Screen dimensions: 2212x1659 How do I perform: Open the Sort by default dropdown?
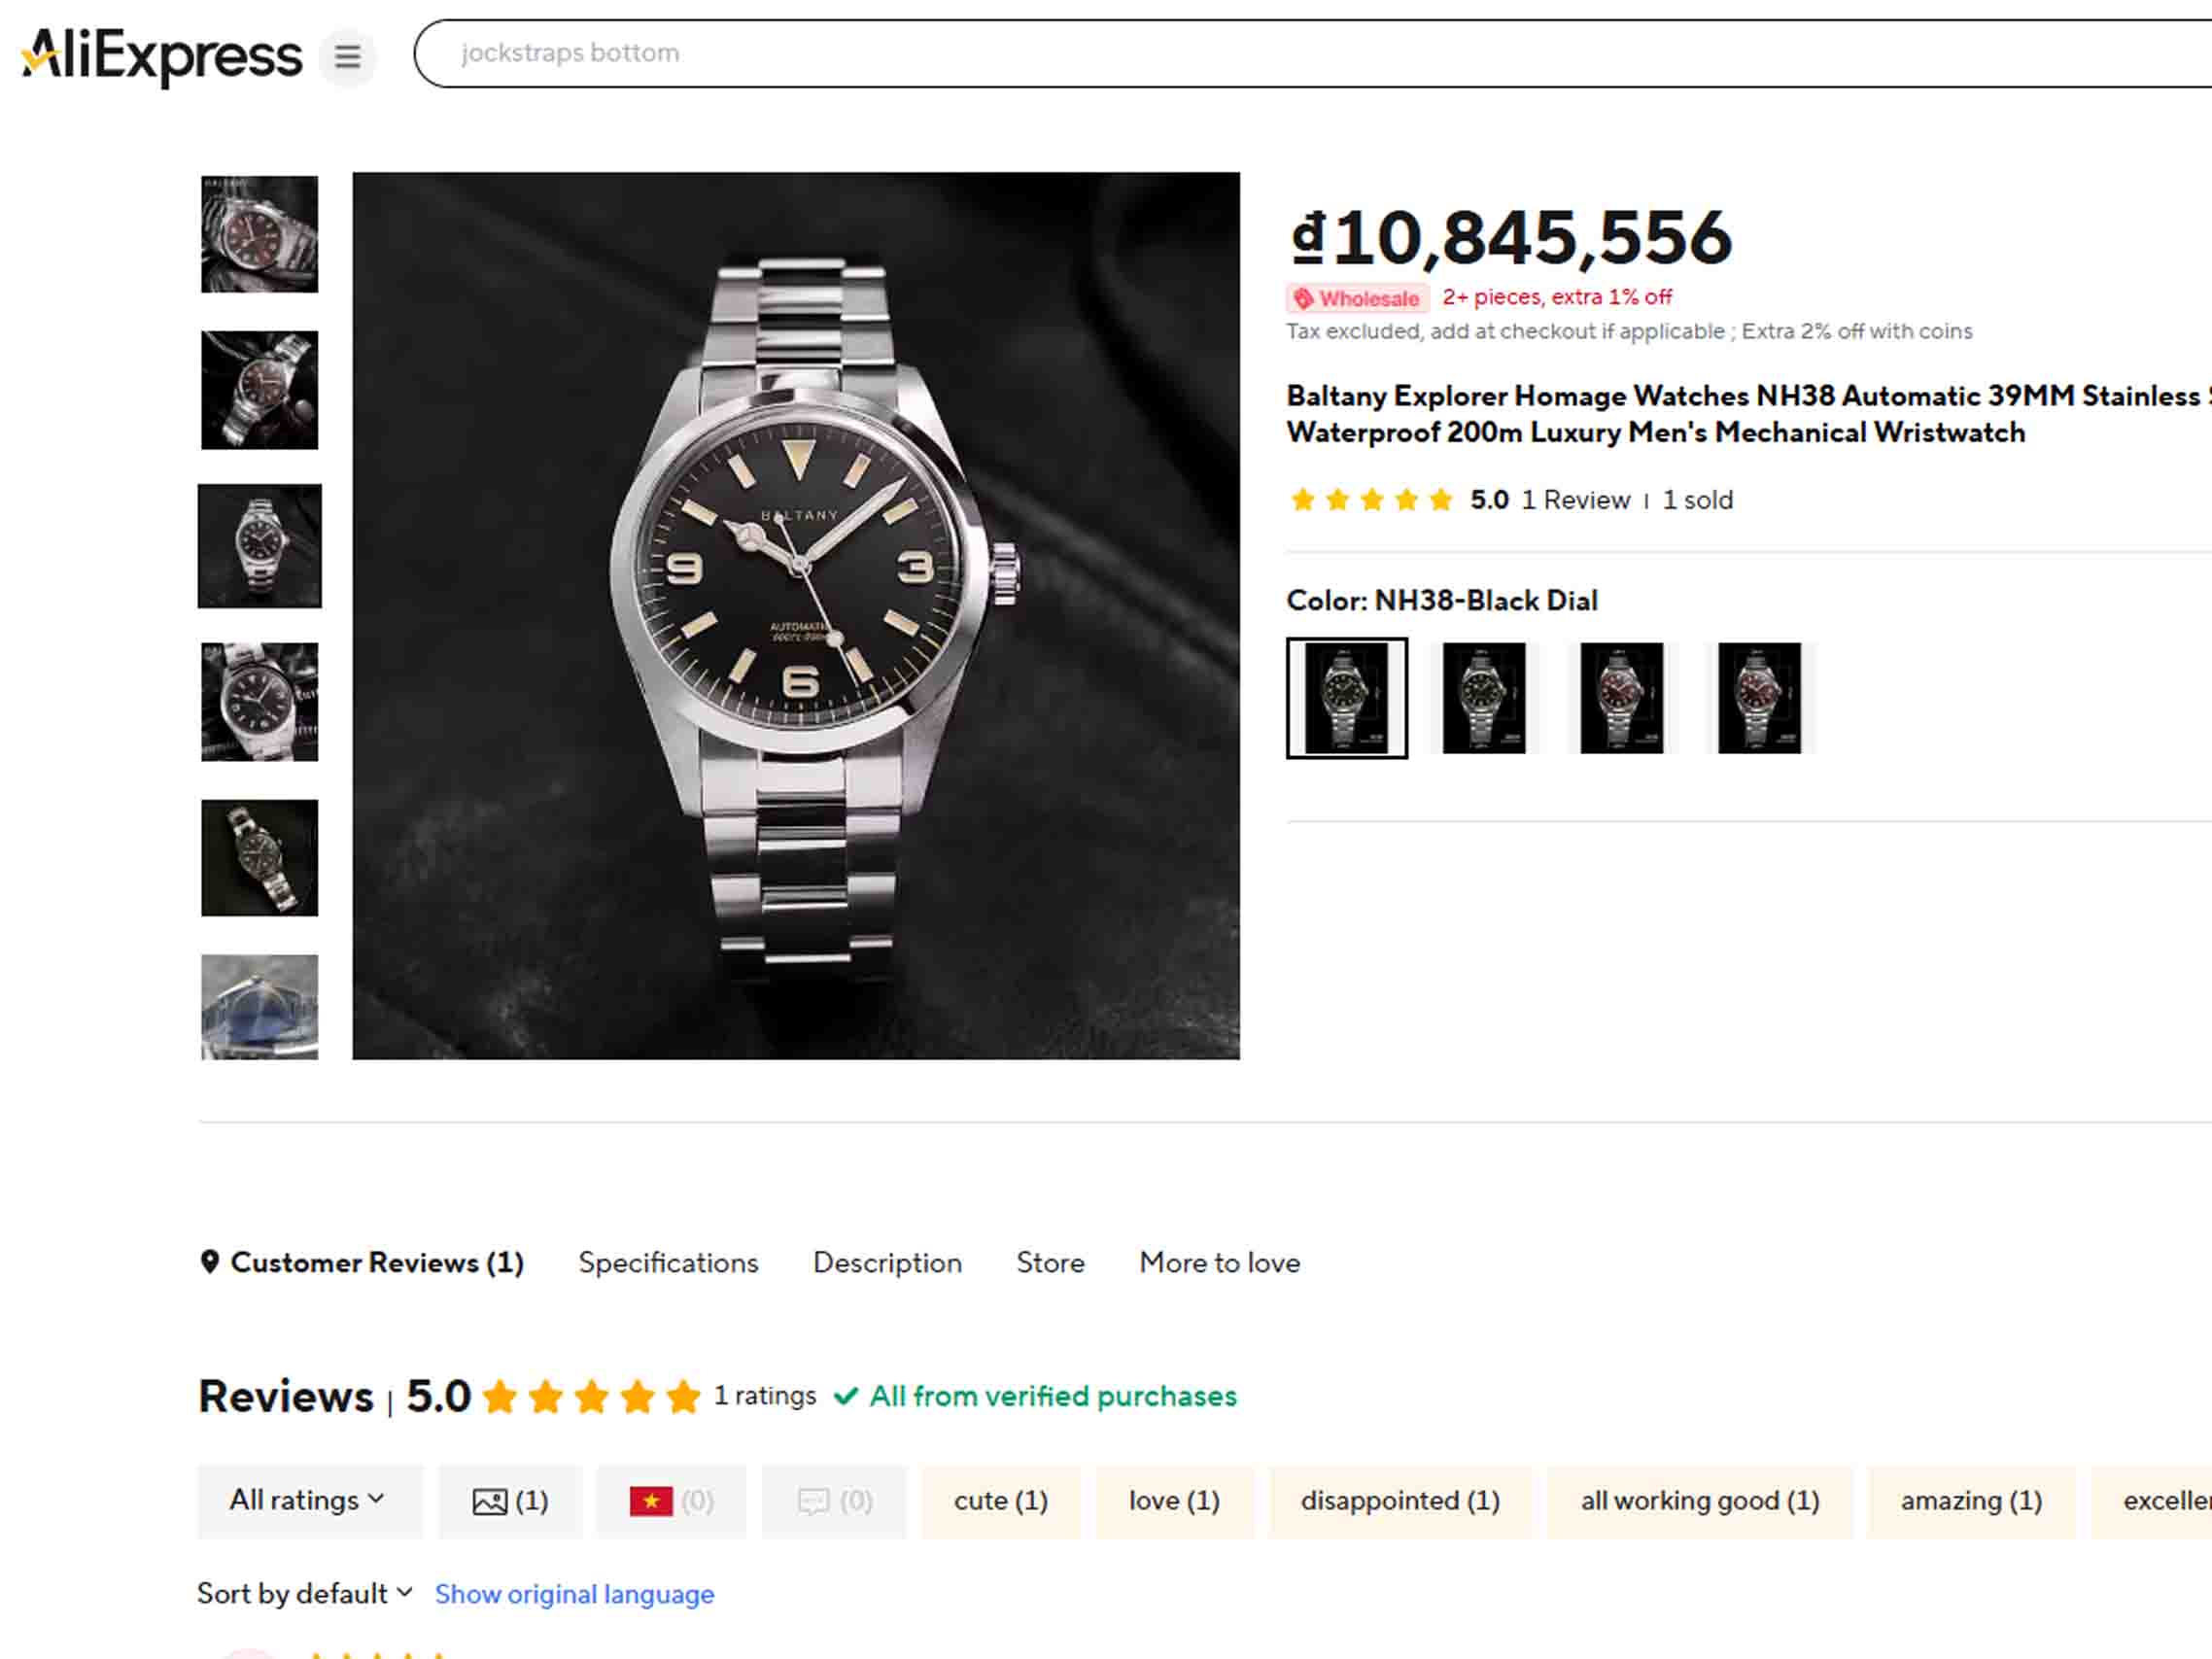(x=304, y=1593)
